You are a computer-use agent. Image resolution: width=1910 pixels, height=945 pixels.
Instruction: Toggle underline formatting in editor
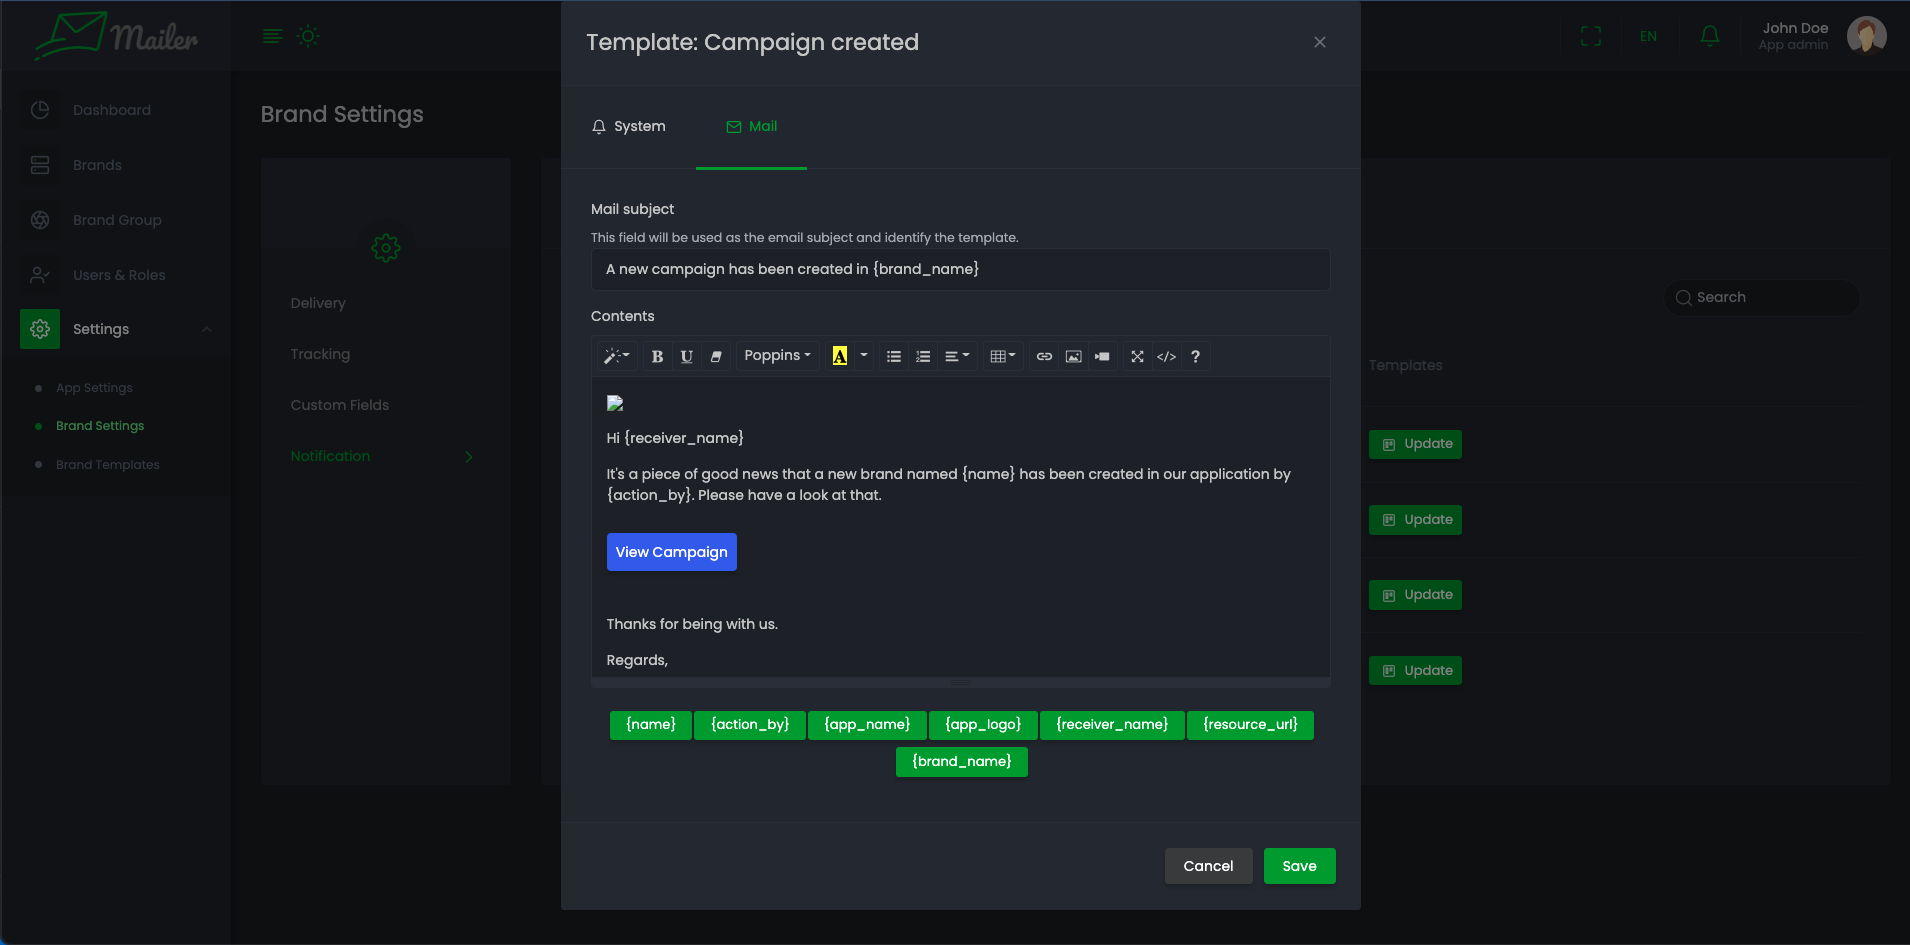[686, 356]
